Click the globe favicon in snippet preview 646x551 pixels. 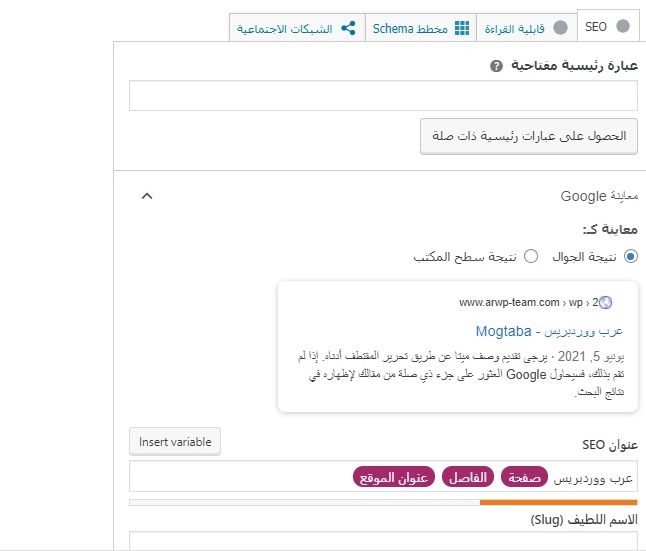click(x=606, y=302)
